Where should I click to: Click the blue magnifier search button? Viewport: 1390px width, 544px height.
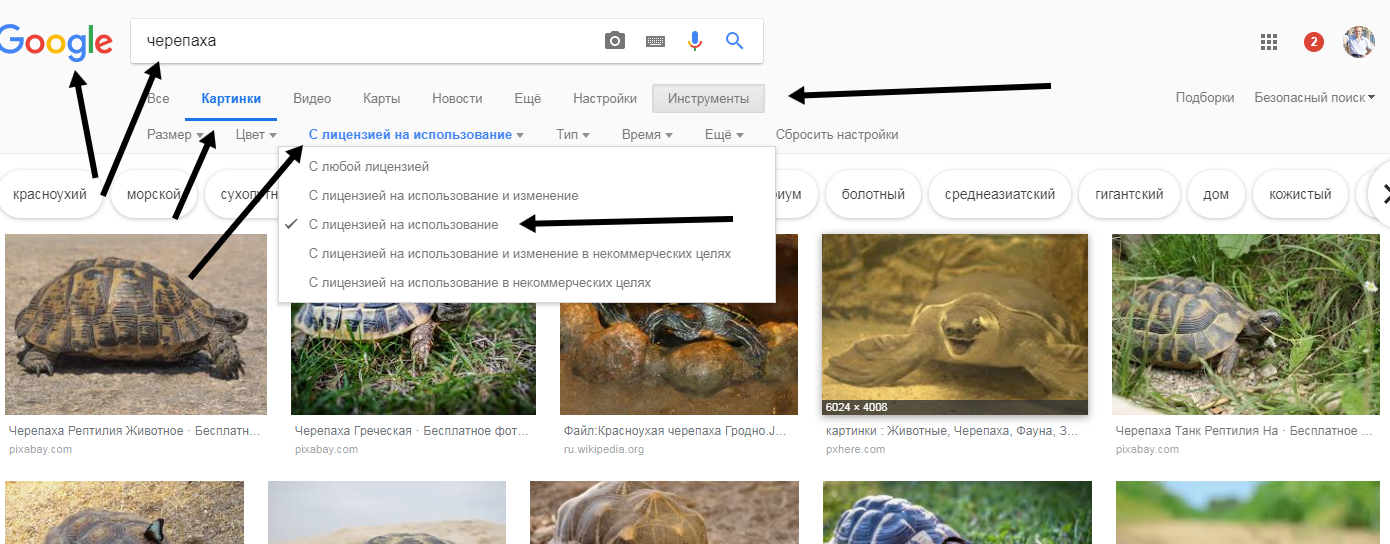(735, 41)
